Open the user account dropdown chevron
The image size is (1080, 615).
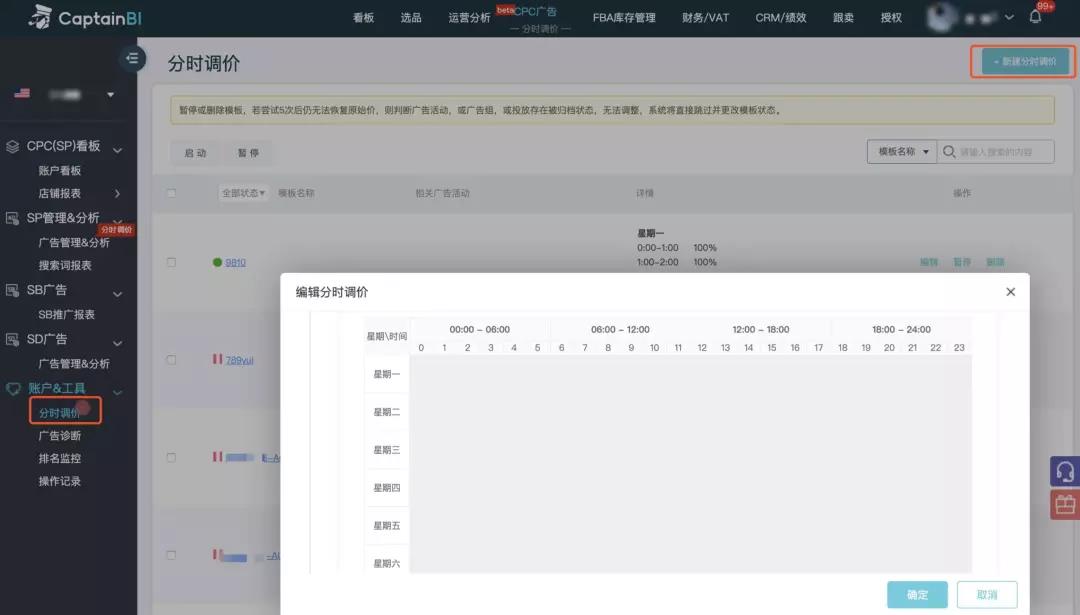pyautogui.click(x=1009, y=17)
